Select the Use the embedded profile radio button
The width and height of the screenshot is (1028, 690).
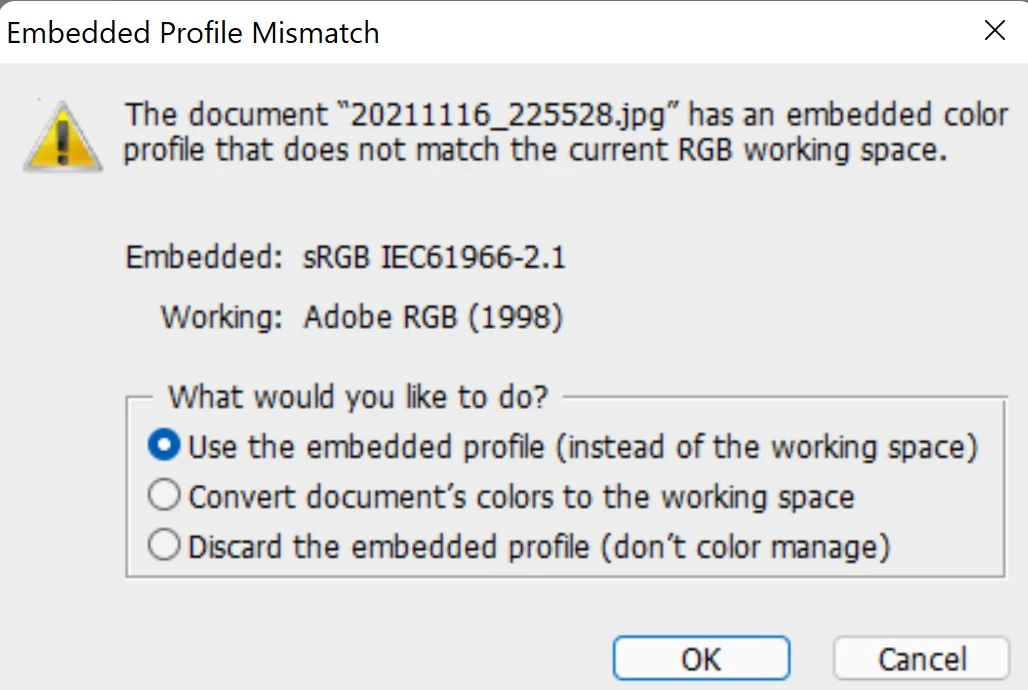[x=163, y=446]
